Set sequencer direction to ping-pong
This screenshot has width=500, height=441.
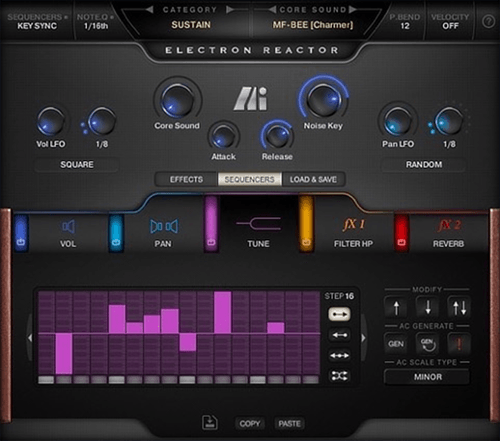click(339, 355)
